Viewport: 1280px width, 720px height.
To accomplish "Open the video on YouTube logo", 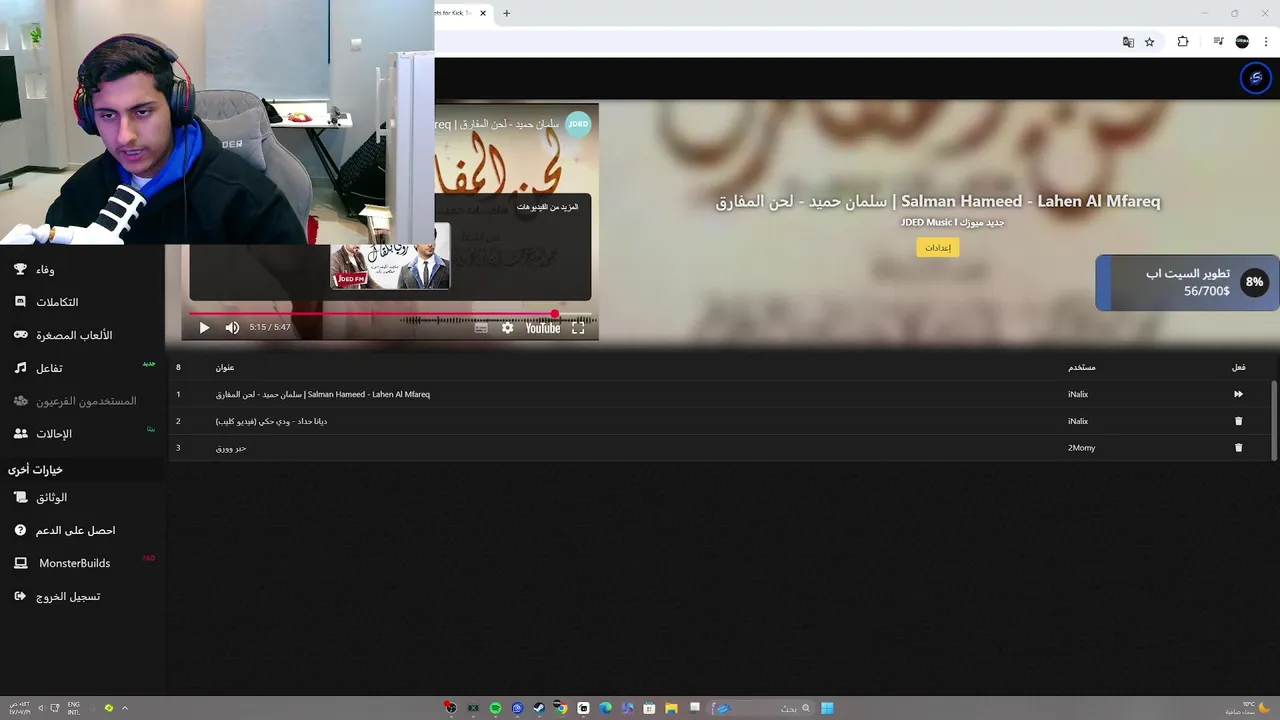I will pos(543,328).
